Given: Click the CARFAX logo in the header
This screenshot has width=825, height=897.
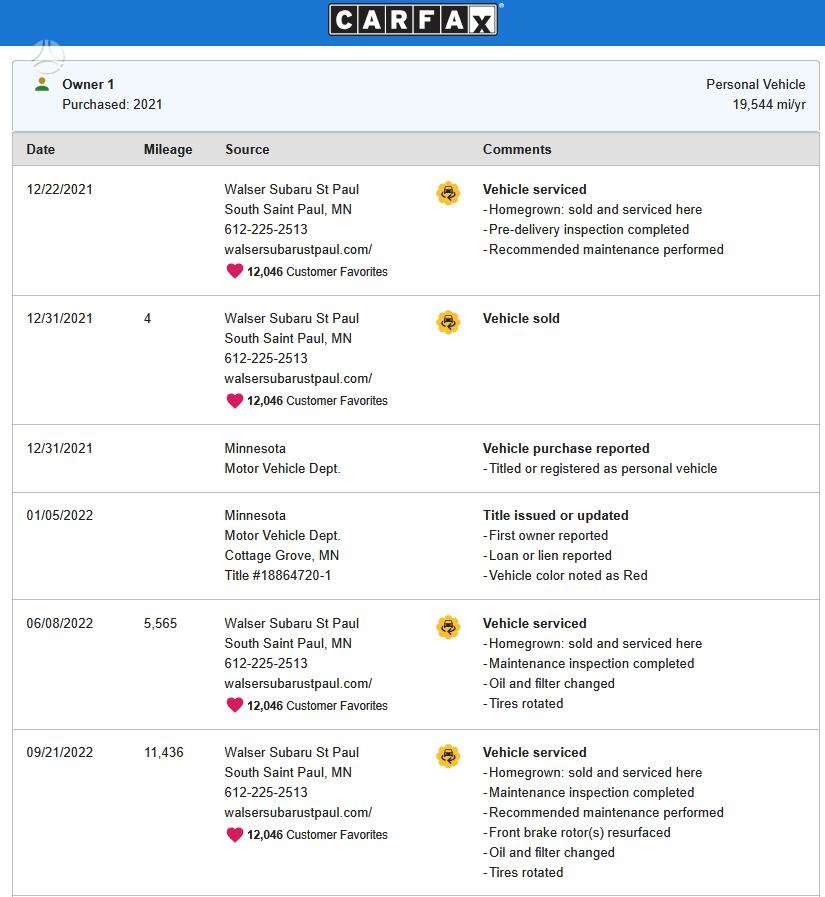Looking at the screenshot, I should tap(413, 20).
